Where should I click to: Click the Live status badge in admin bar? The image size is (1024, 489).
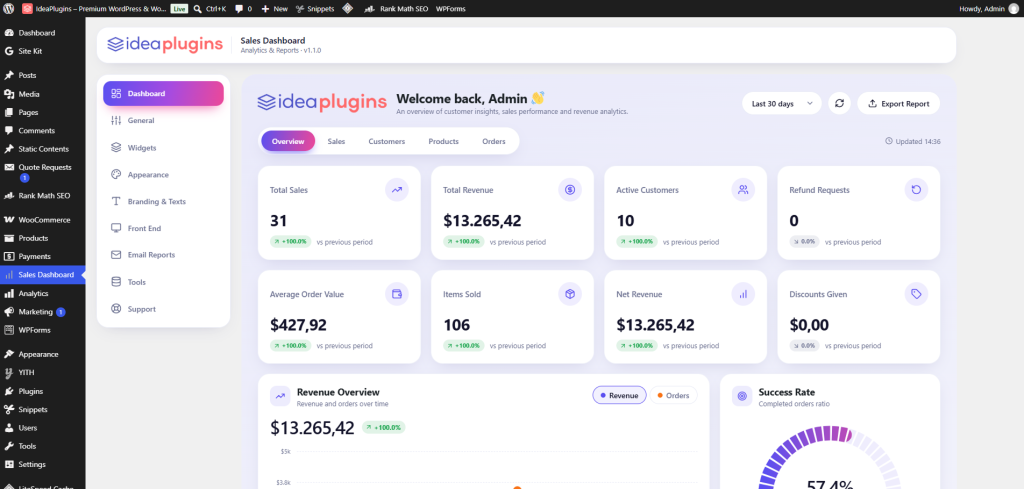pos(179,9)
